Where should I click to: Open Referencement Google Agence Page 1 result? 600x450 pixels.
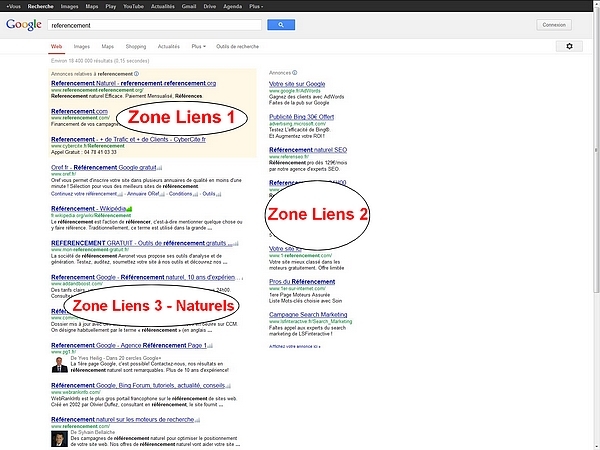129,345
